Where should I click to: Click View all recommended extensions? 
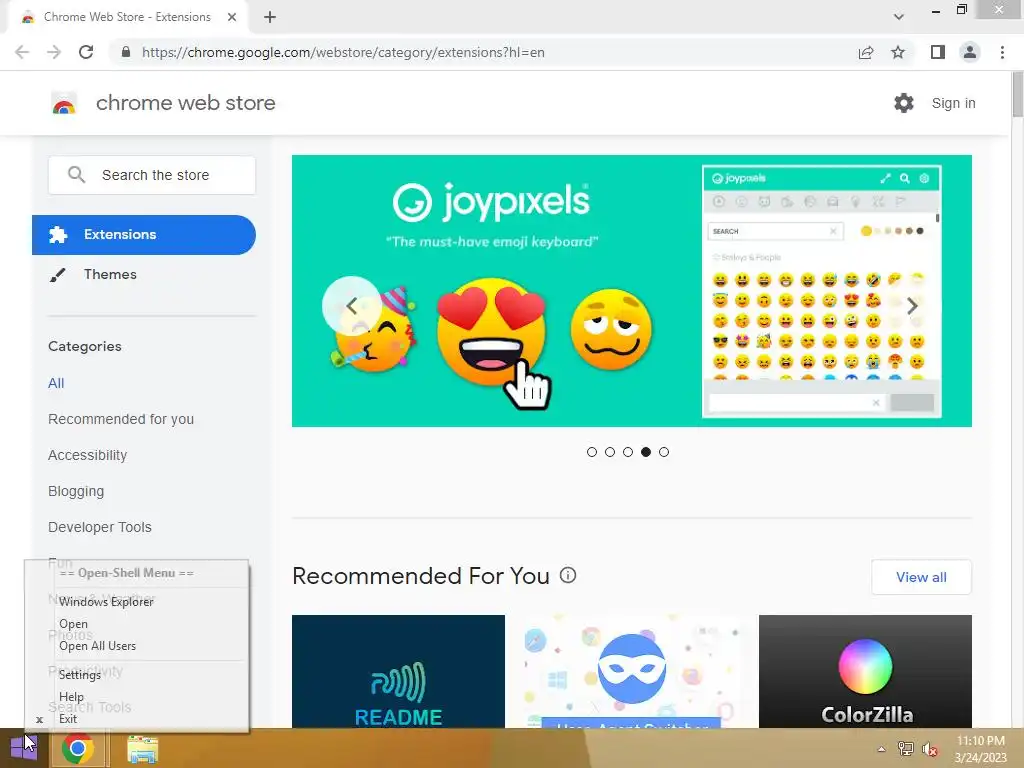[921, 577]
